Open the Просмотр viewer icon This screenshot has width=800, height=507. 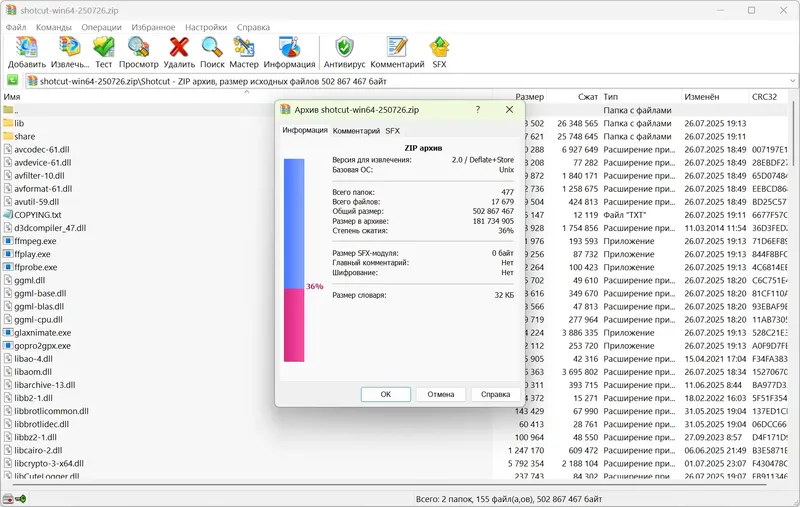click(138, 47)
